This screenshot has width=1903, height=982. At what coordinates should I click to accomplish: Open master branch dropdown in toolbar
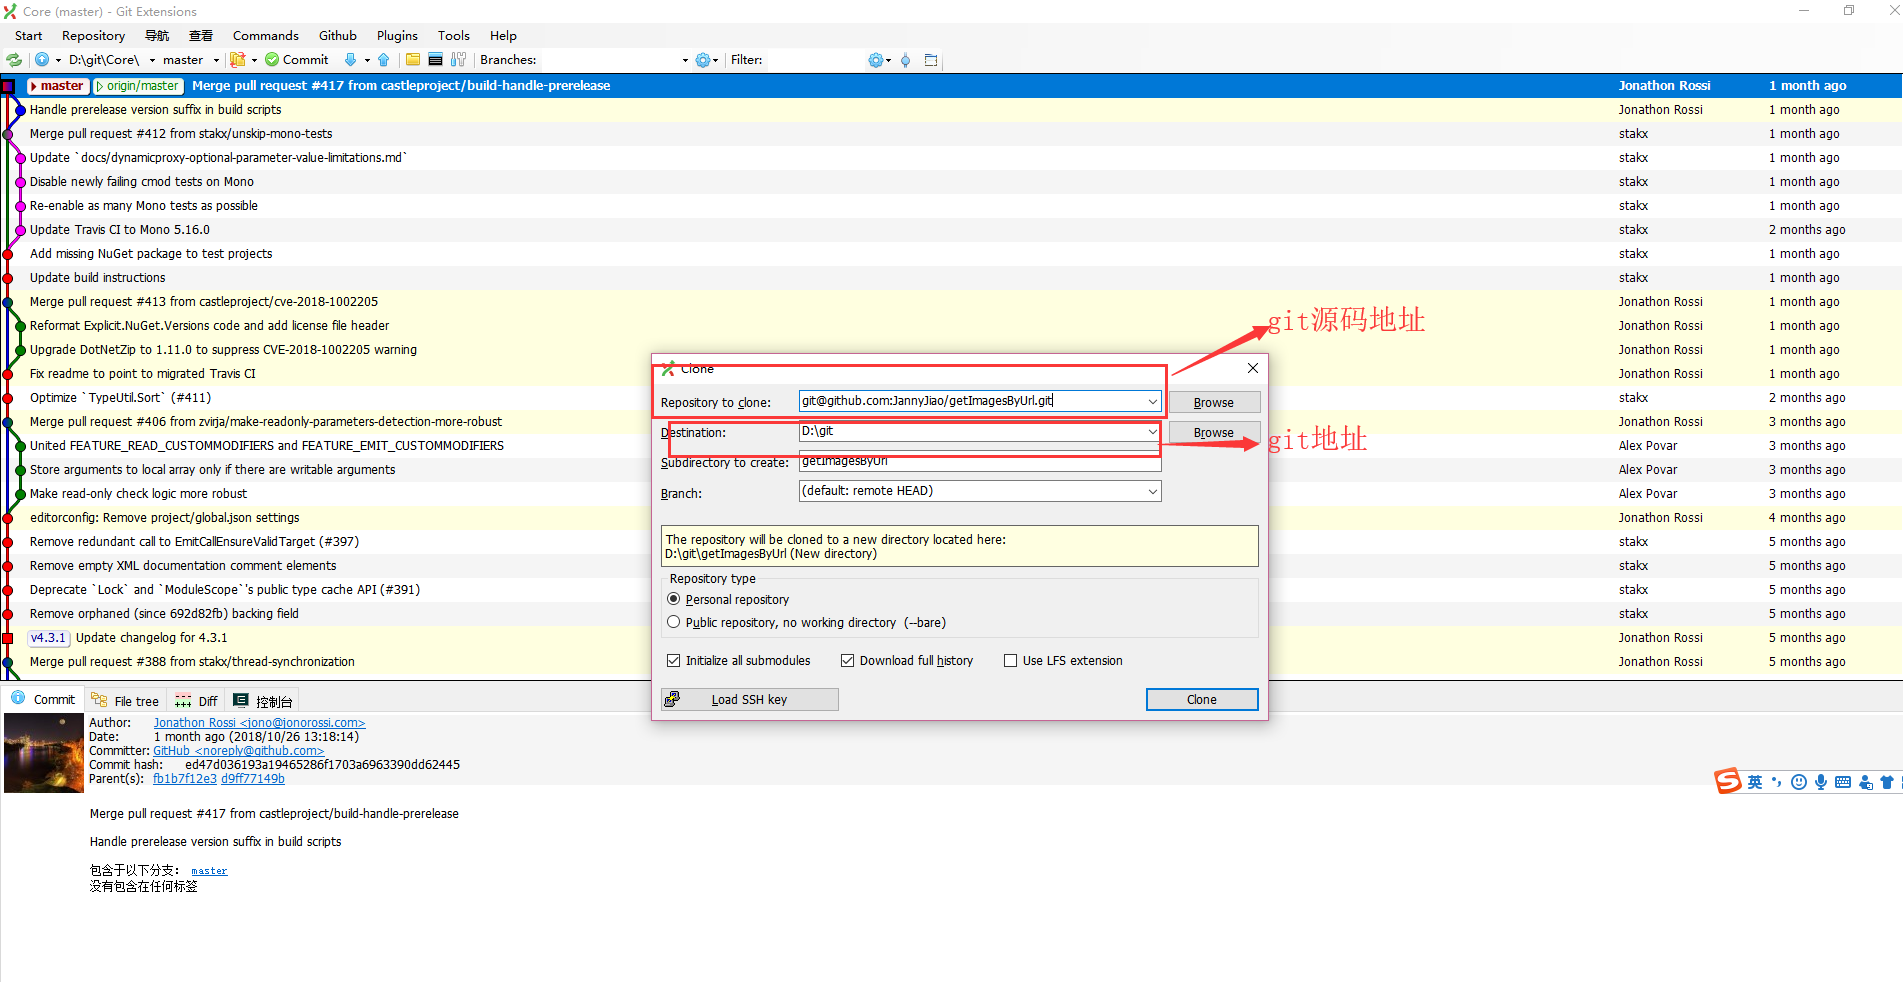216,60
